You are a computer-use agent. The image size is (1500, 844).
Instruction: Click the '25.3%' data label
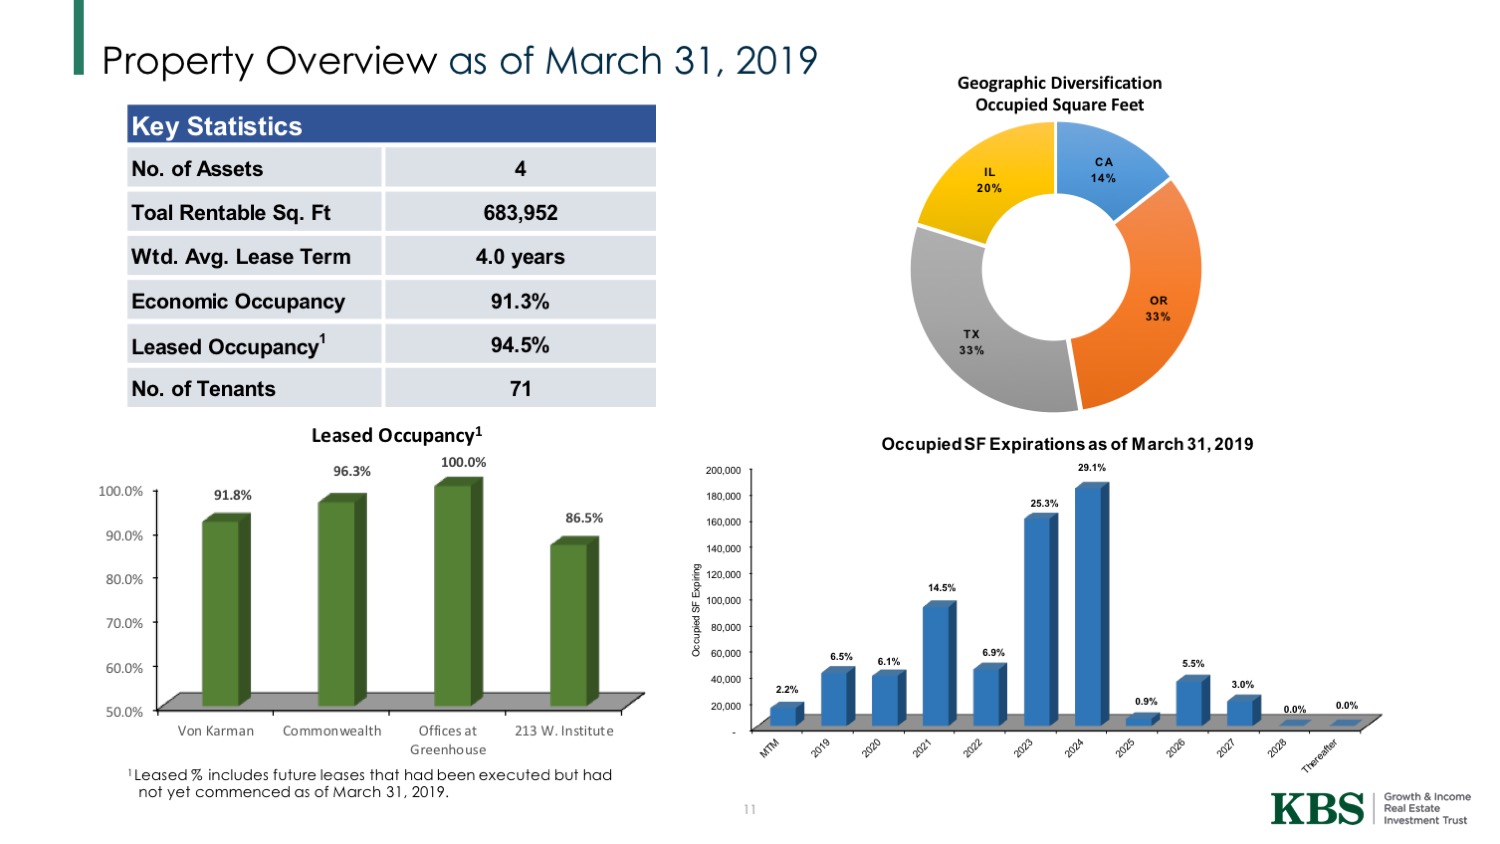pyautogui.click(x=1044, y=503)
